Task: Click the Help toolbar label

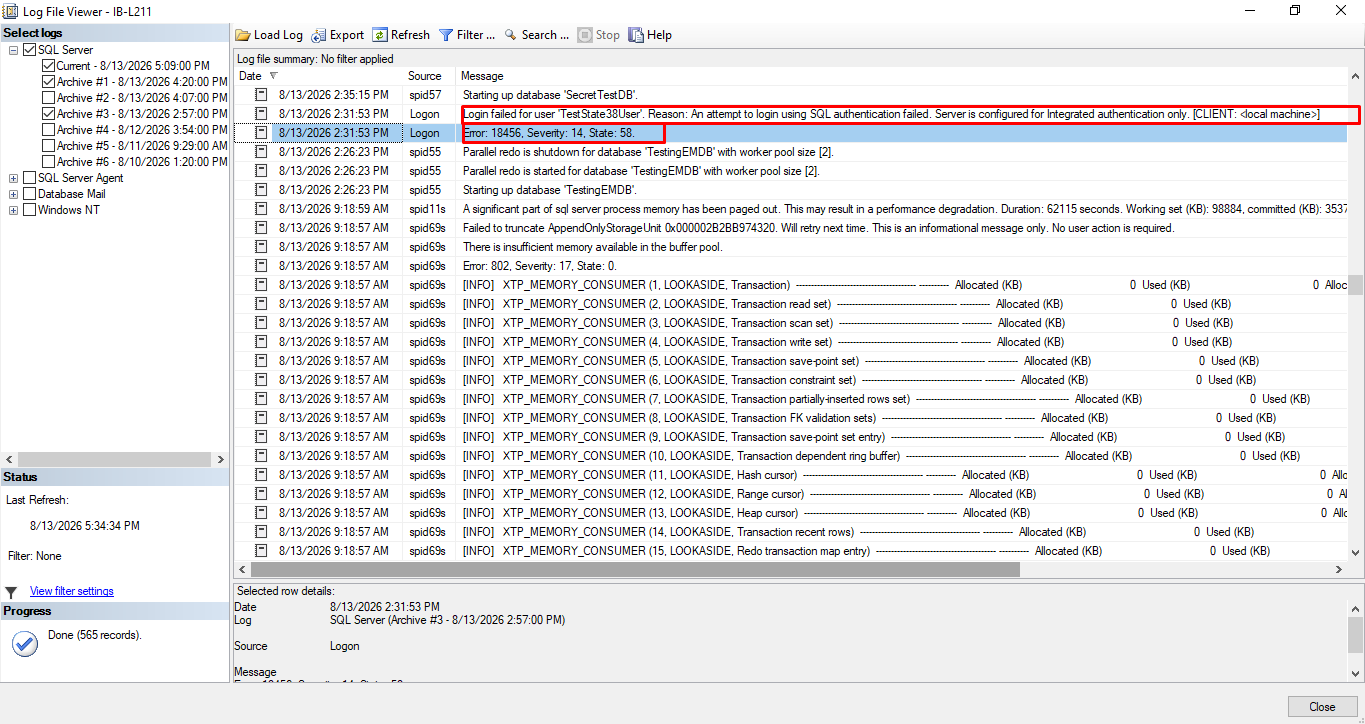Action: click(660, 35)
